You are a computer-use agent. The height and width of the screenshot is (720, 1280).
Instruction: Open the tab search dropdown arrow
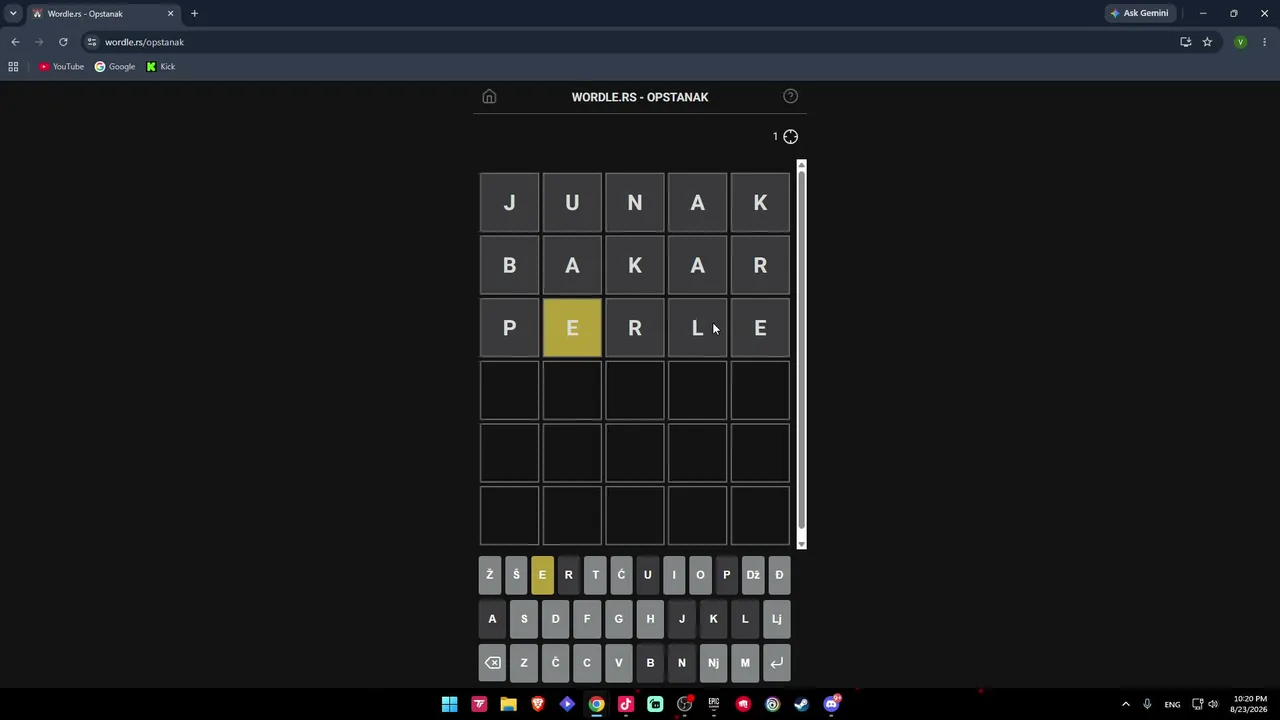pyautogui.click(x=13, y=13)
